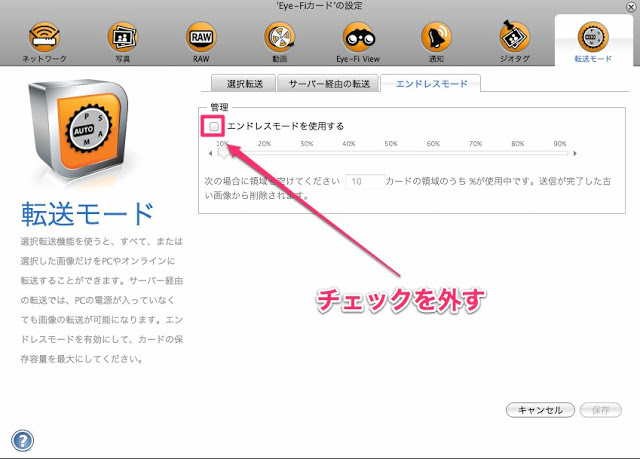Open the 動画 film reel icon
The image size is (640, 459).
(280, 38)
